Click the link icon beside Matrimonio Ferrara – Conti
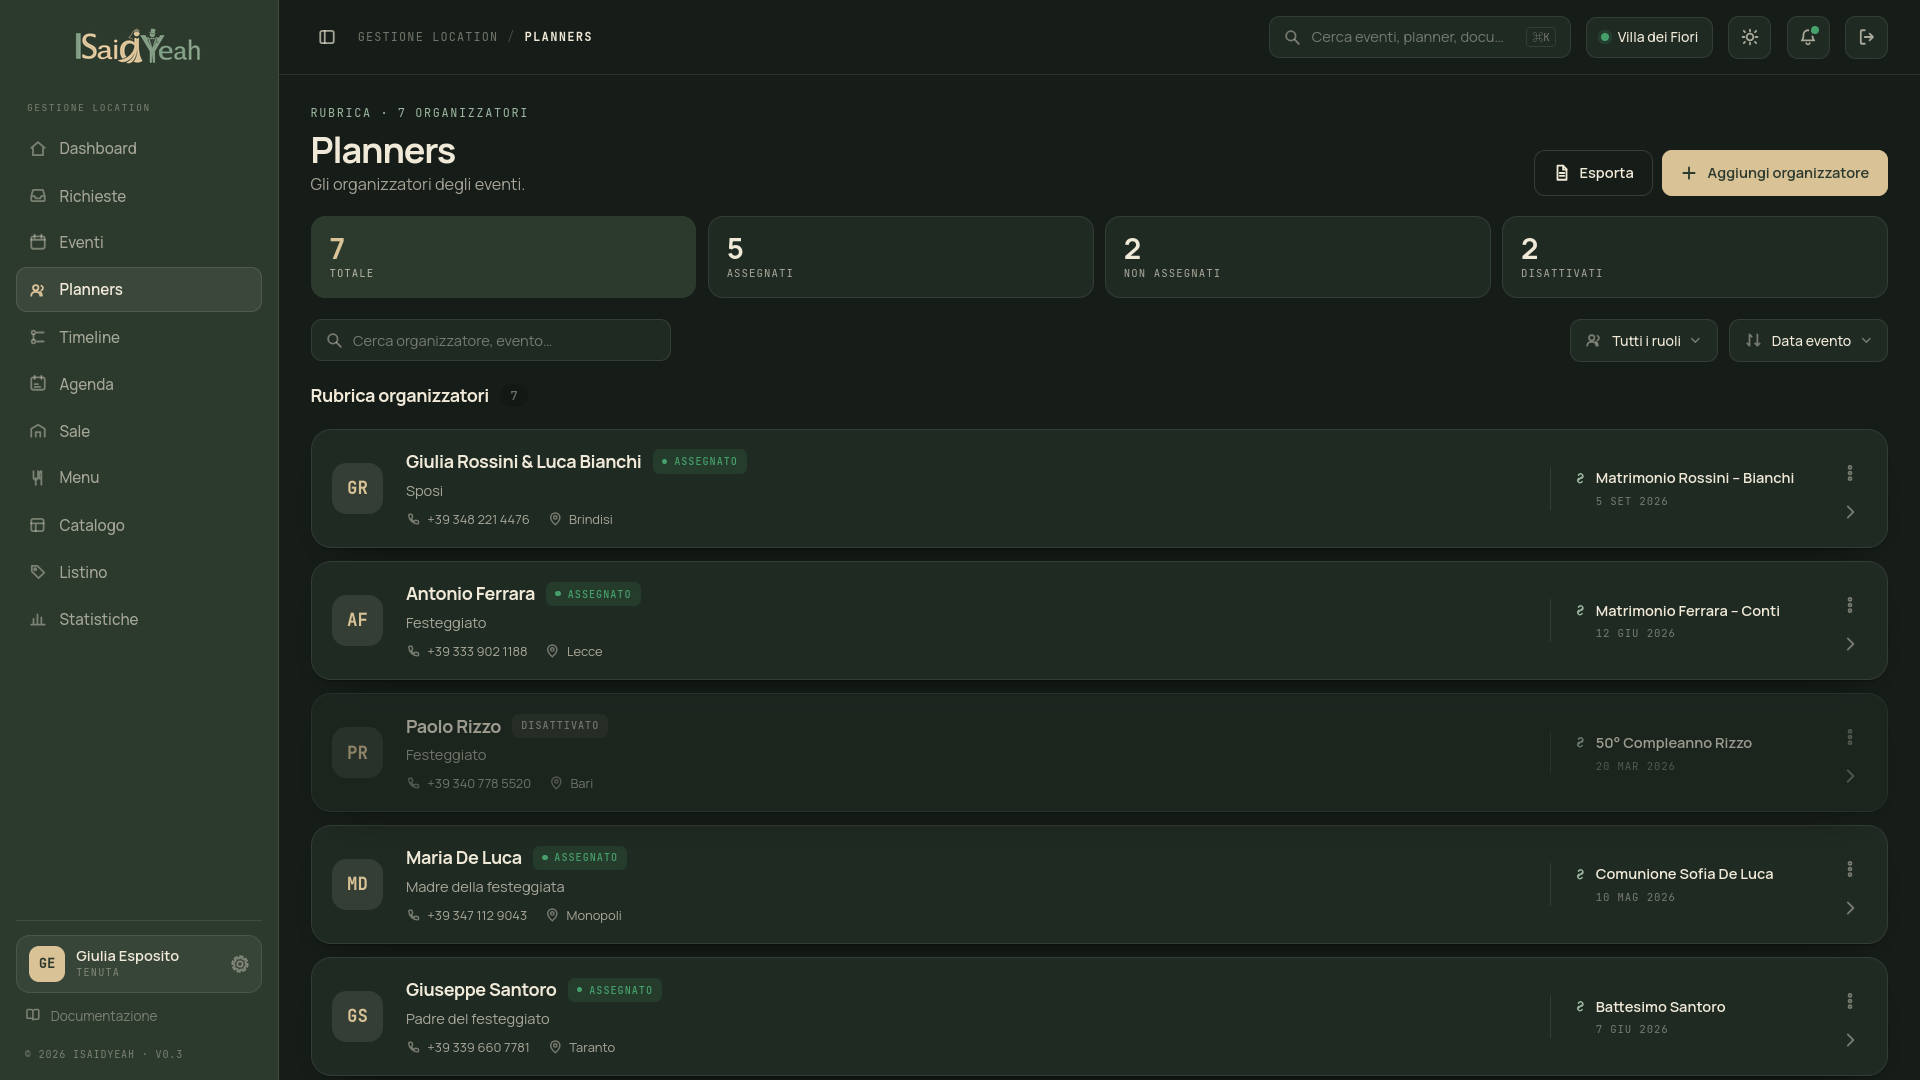This screenshot has height=1080, width=1920. click(x=1580, y=610)
